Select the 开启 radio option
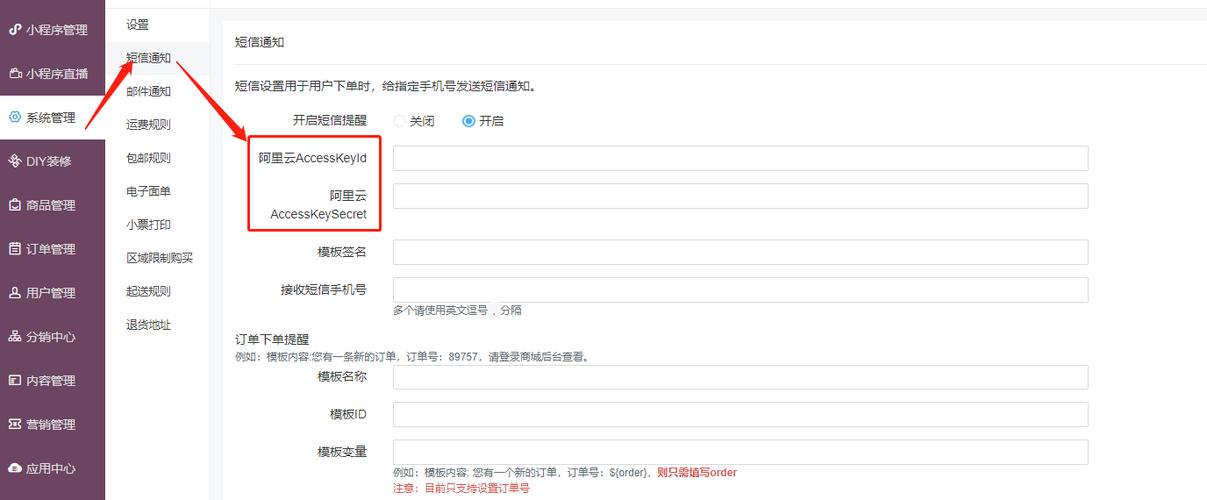1207x500 pixels. (468, 121)
